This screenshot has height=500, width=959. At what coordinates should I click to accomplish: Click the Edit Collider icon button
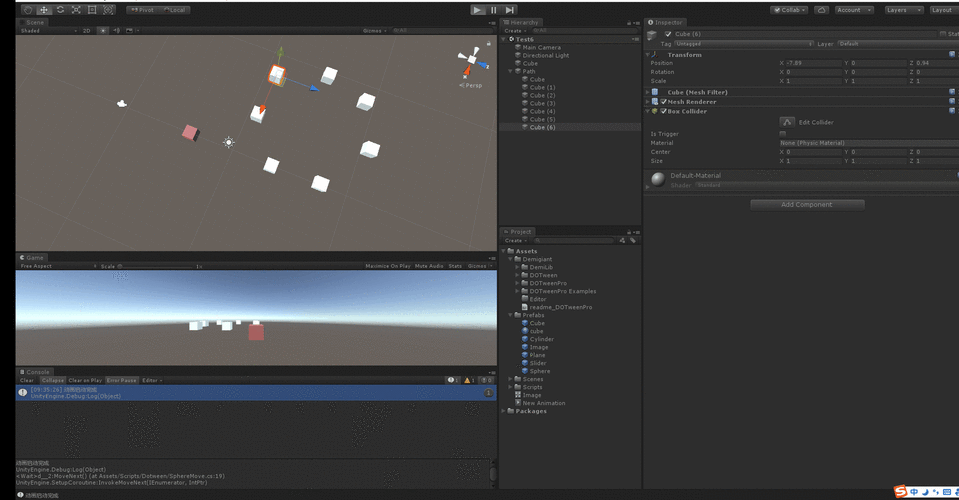point(788,122)
